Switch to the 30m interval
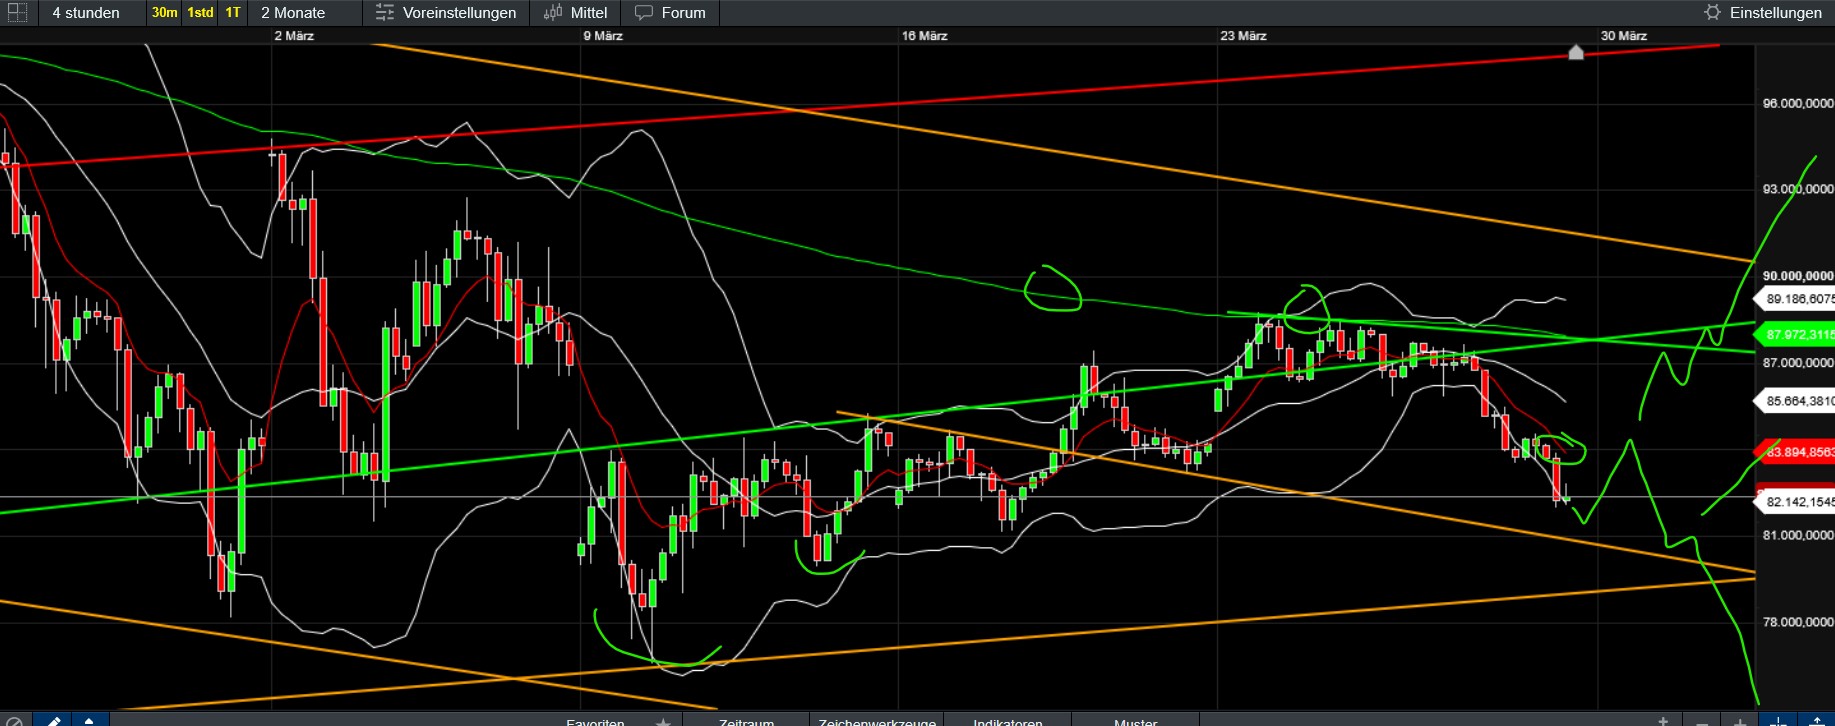 point(164,13)
